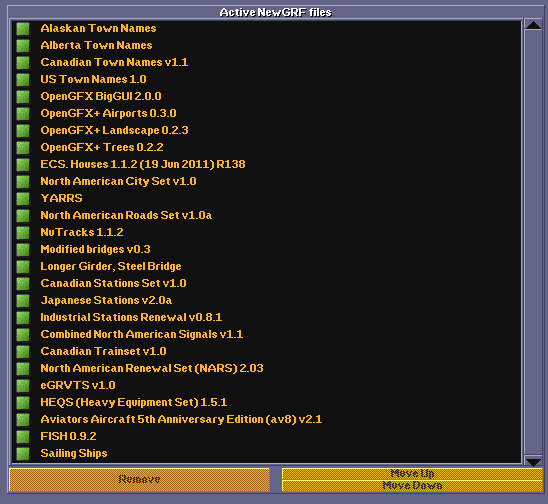Select Canadian Town Names v1.1 entry
Screen dimensions: 548x504
(x=266, y=62)
